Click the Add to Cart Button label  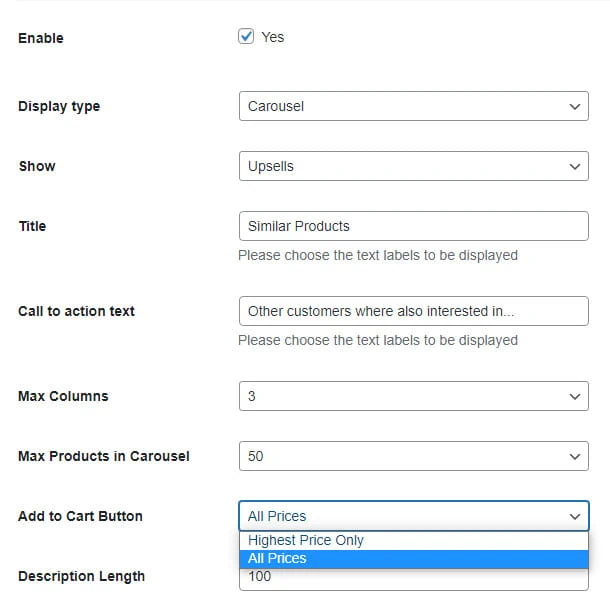[80, 516]
